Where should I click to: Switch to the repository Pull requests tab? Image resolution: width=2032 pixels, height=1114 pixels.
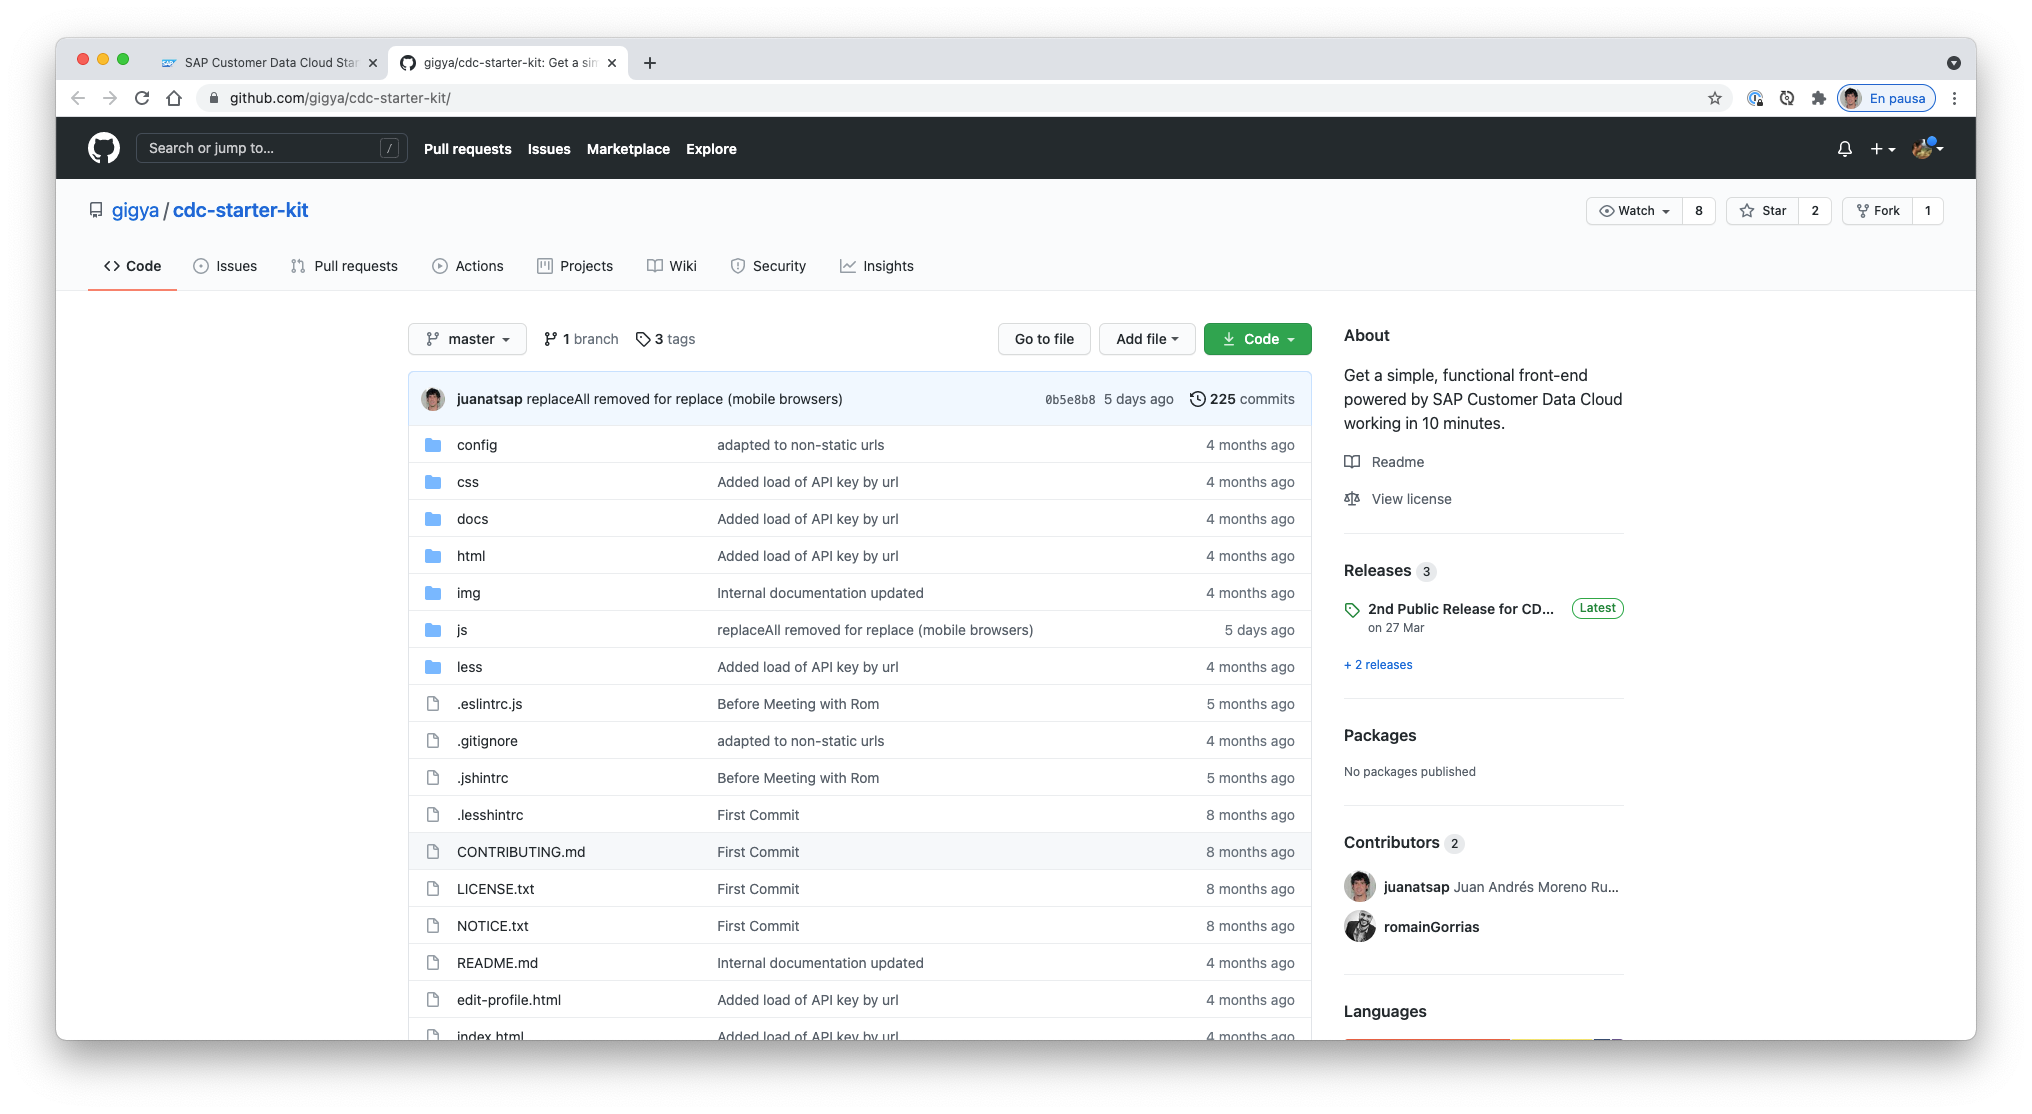[344, 266]
